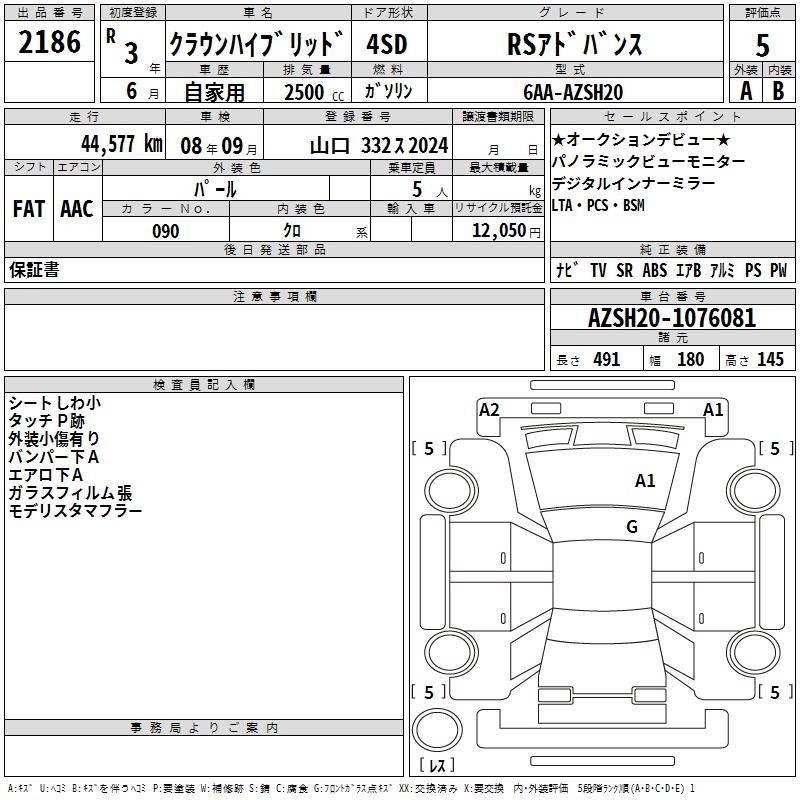
Task: Click the G mark on the windshield
Action: (631, 527)
